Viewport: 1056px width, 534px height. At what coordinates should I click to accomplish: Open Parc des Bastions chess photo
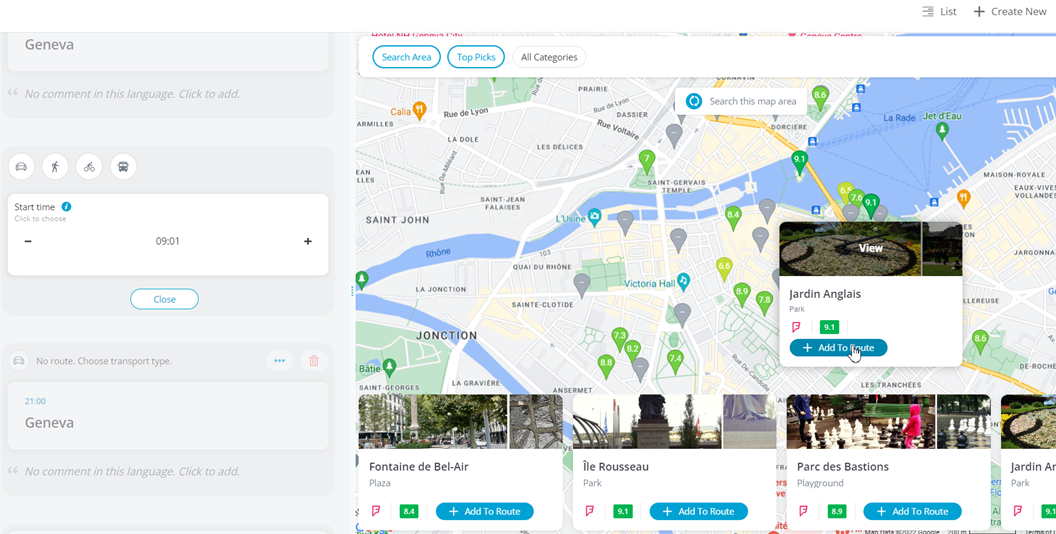click(861, 422)
